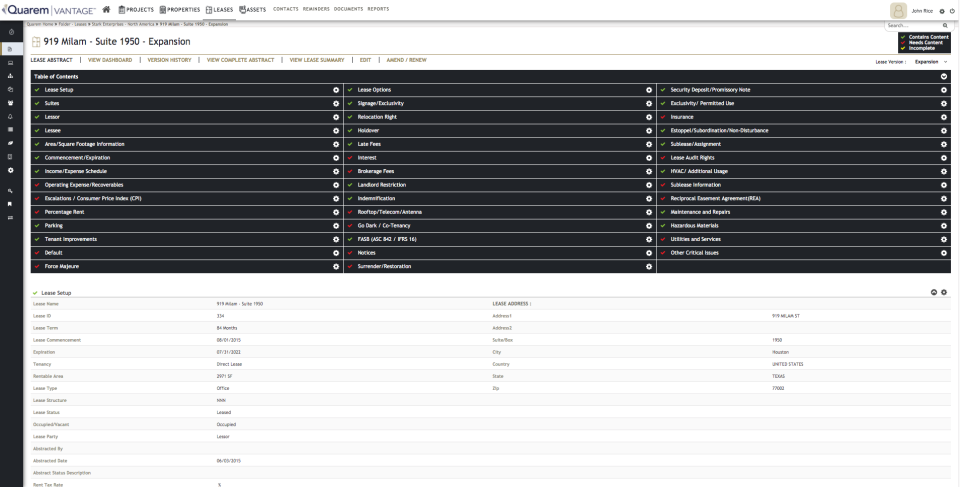
Task: Open View Dashboard link
Action: click(x=110, y=60)
